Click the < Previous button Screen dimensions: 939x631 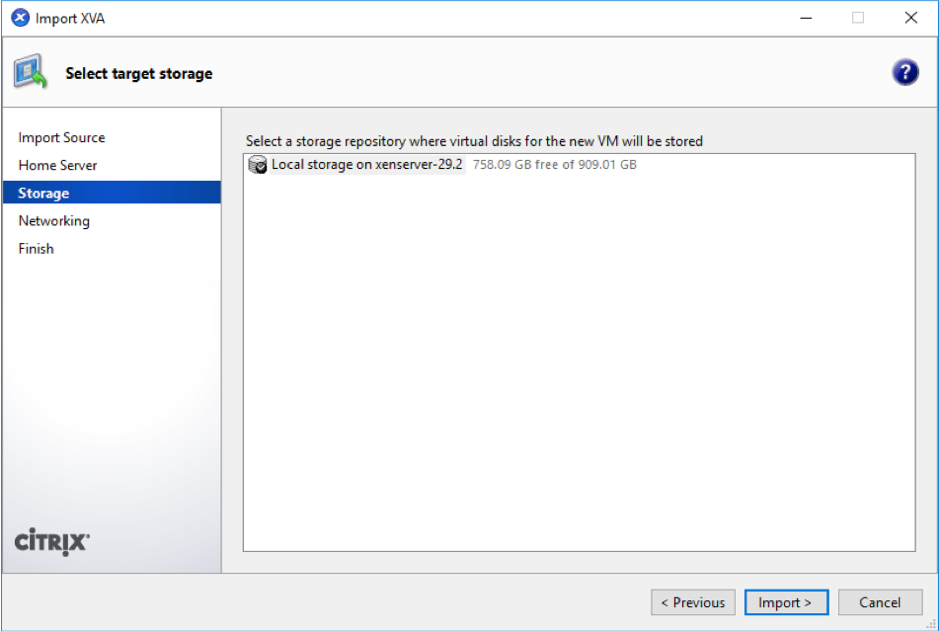pos(693,602)
